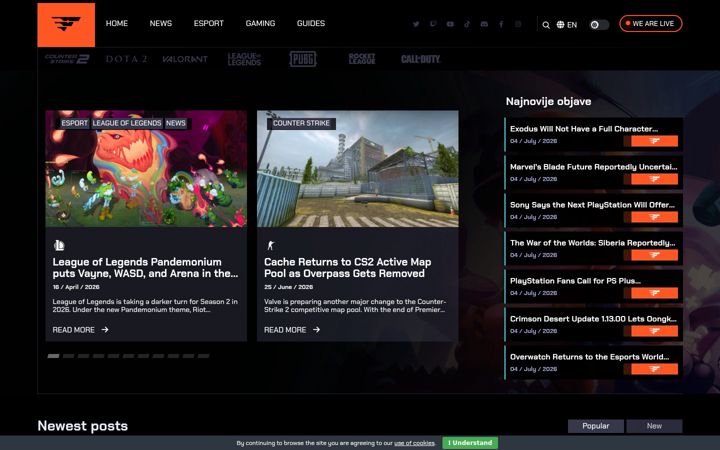The image size is (720, 450).
Task: Click the COUNTER STRIKE tag on Cache card
Action: [x=301, y=123]
